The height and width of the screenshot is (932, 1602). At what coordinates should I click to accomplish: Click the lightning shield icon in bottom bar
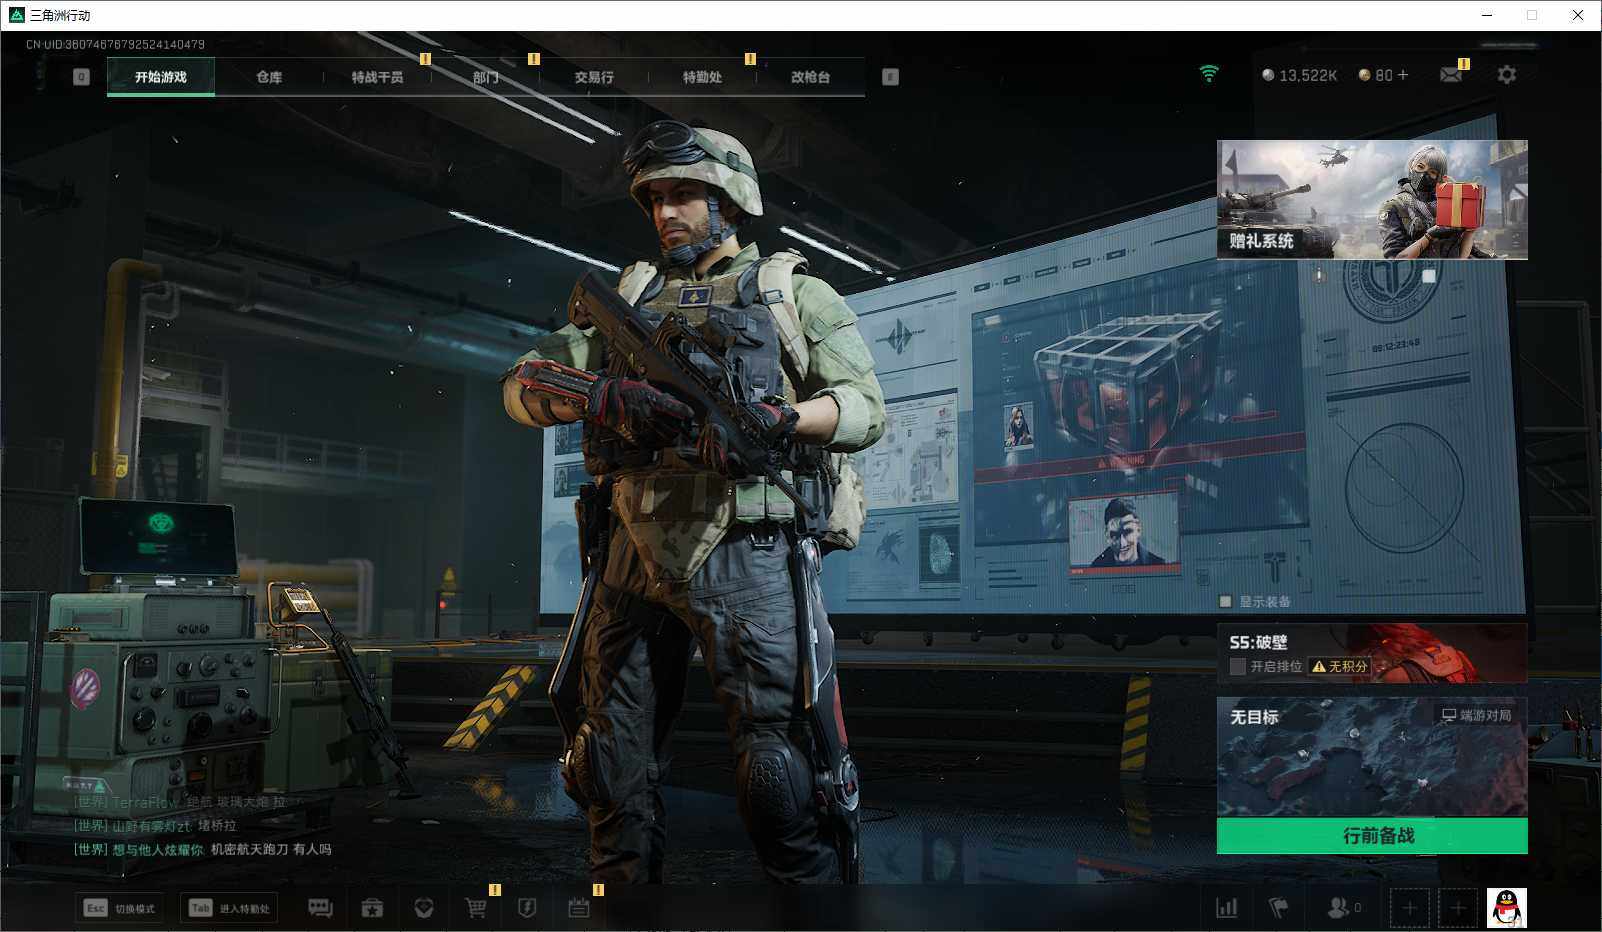[527, 908]
